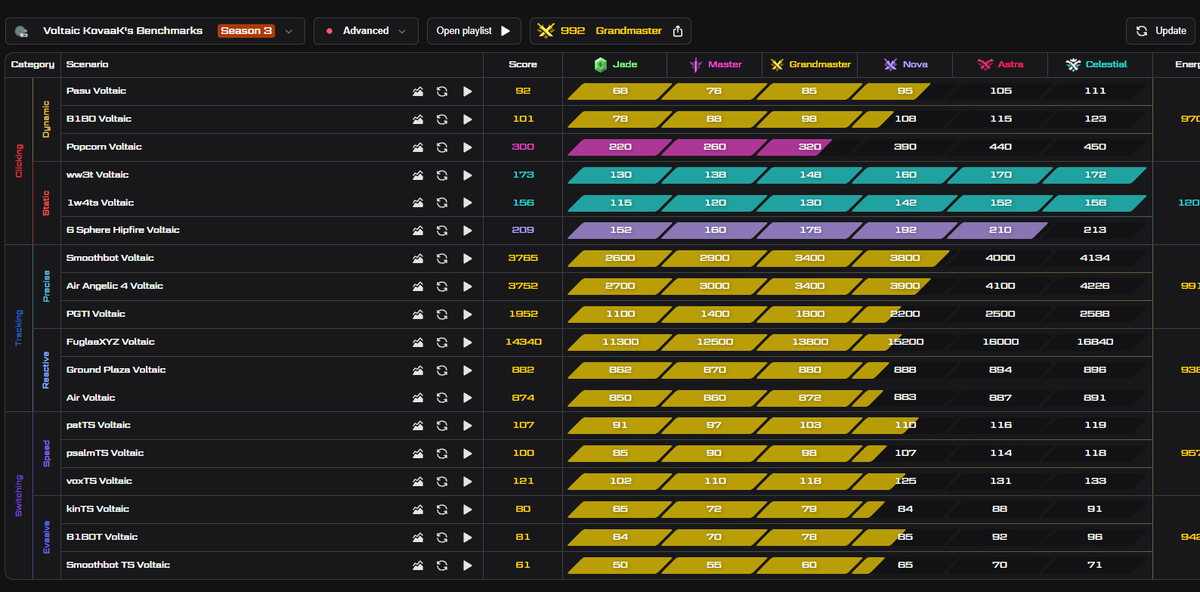
Task: Open chart icon for B180 Voltaic
Action: [418, 119]
